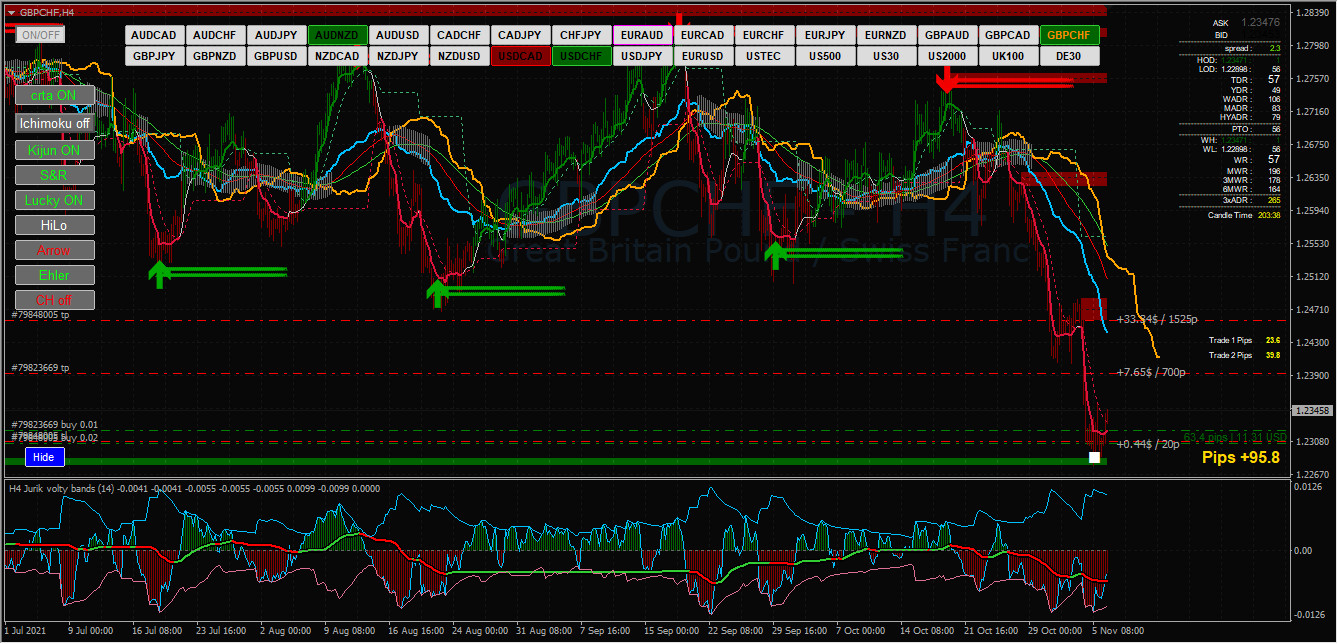Viewport: 1338px width, 644px height.
Task: Switch off the Lucky ON button
Action: tap(55, 200)
